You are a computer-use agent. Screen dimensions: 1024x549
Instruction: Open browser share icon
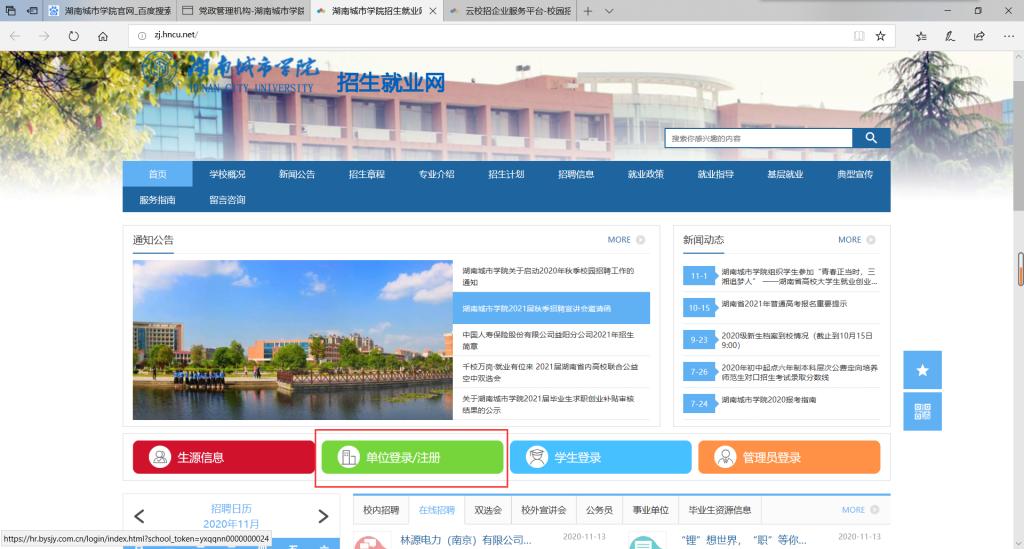pyautogui.click(x=979, y=35)
